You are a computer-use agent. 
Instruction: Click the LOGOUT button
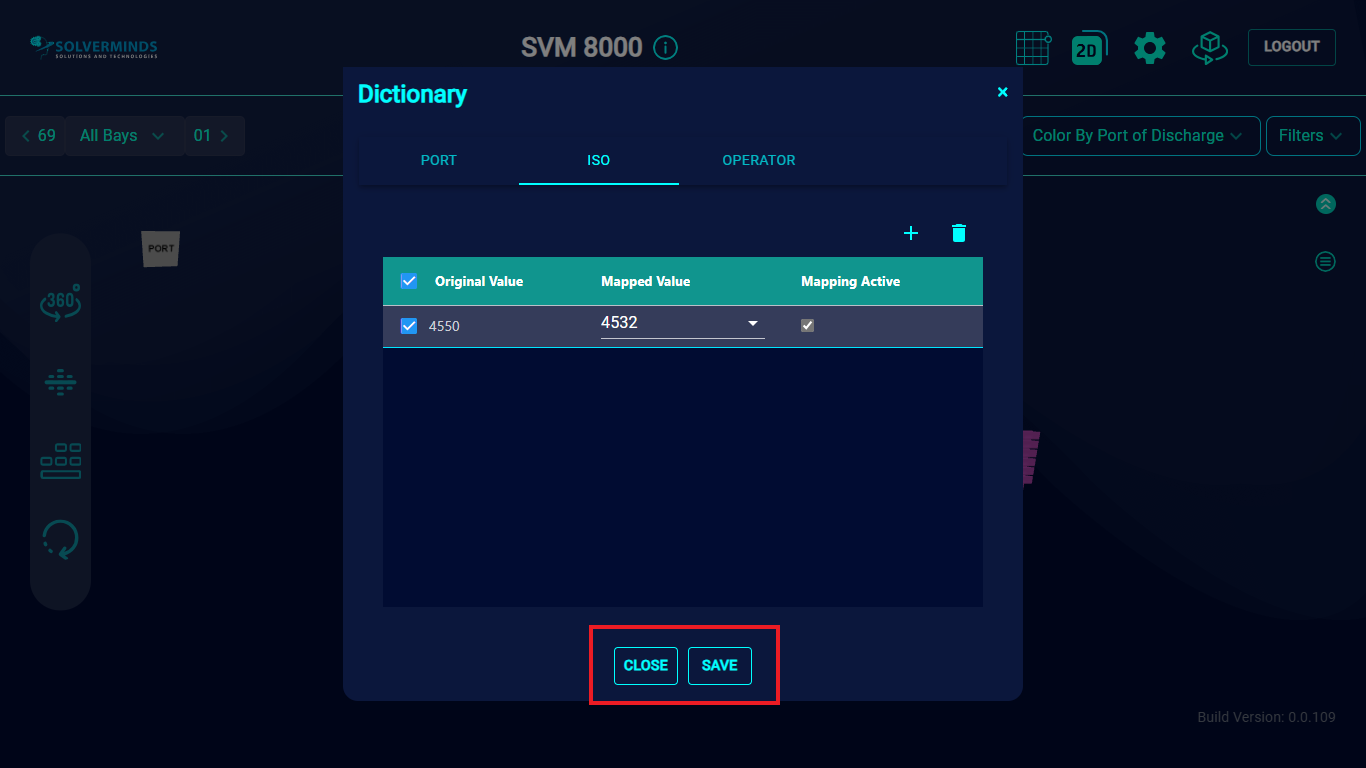1291,47
